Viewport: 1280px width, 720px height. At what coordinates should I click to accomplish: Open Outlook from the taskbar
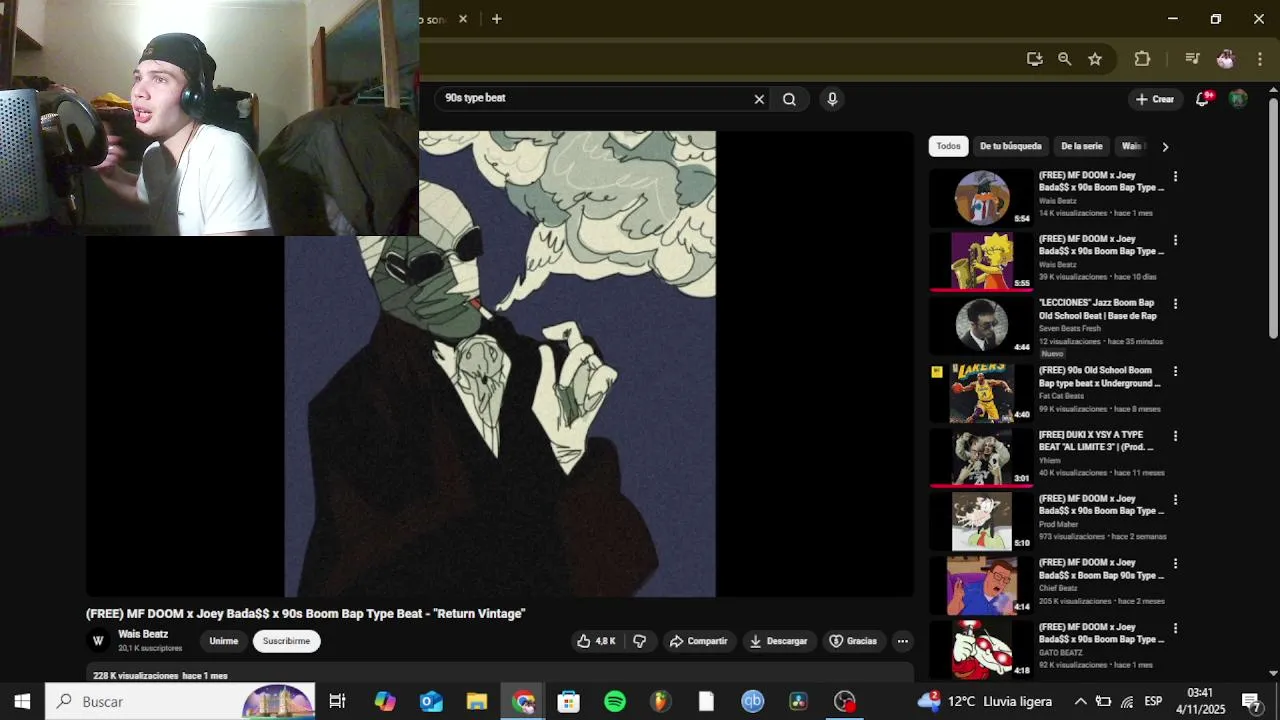[x=431, y=702]
